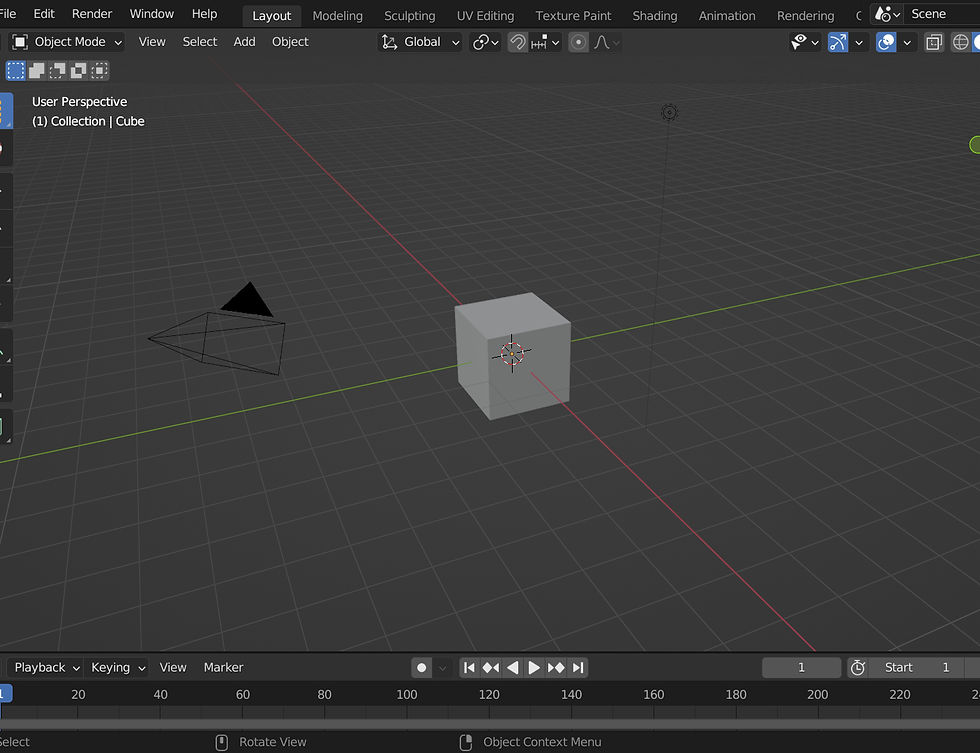Viewport: 980px width, 753px height.
Task: Open the Window menu
Action: tap(151, 14)
